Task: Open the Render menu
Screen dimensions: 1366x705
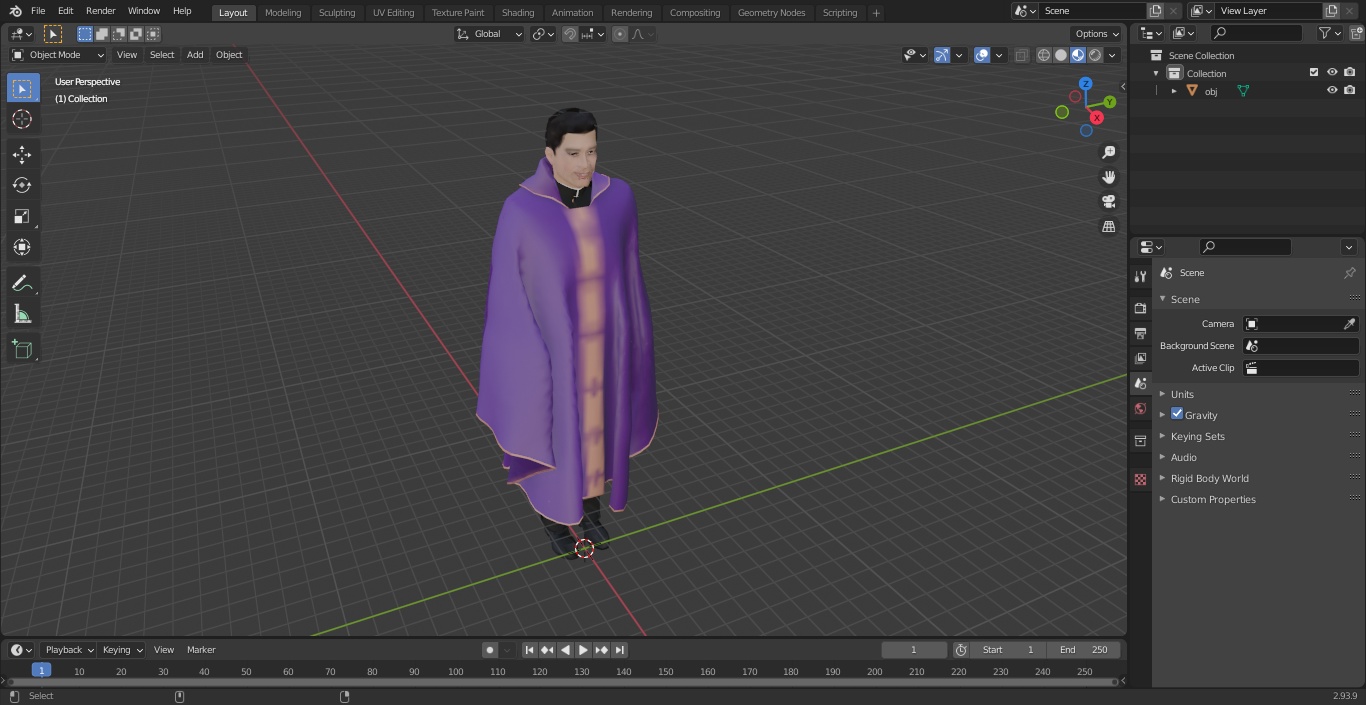Action: coord(101,11)
